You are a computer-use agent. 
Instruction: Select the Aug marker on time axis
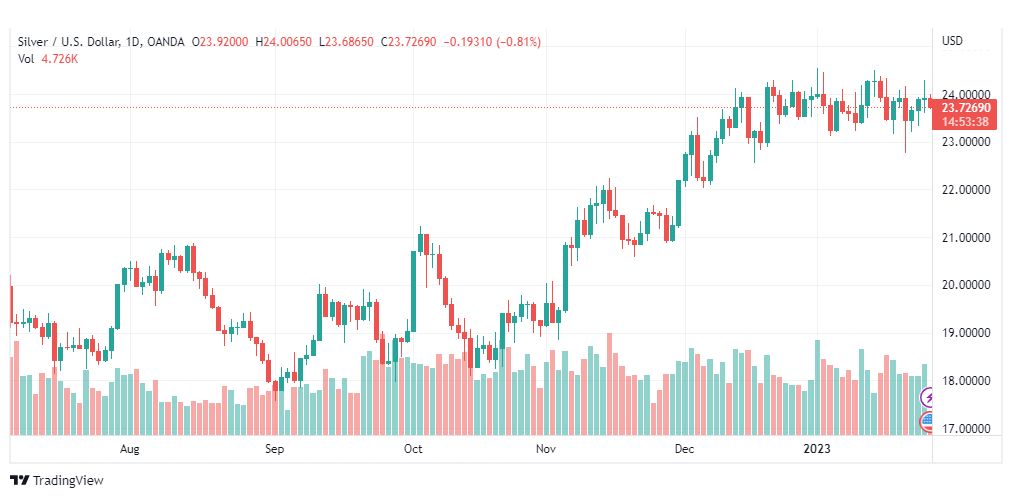[x=130, y=449]
